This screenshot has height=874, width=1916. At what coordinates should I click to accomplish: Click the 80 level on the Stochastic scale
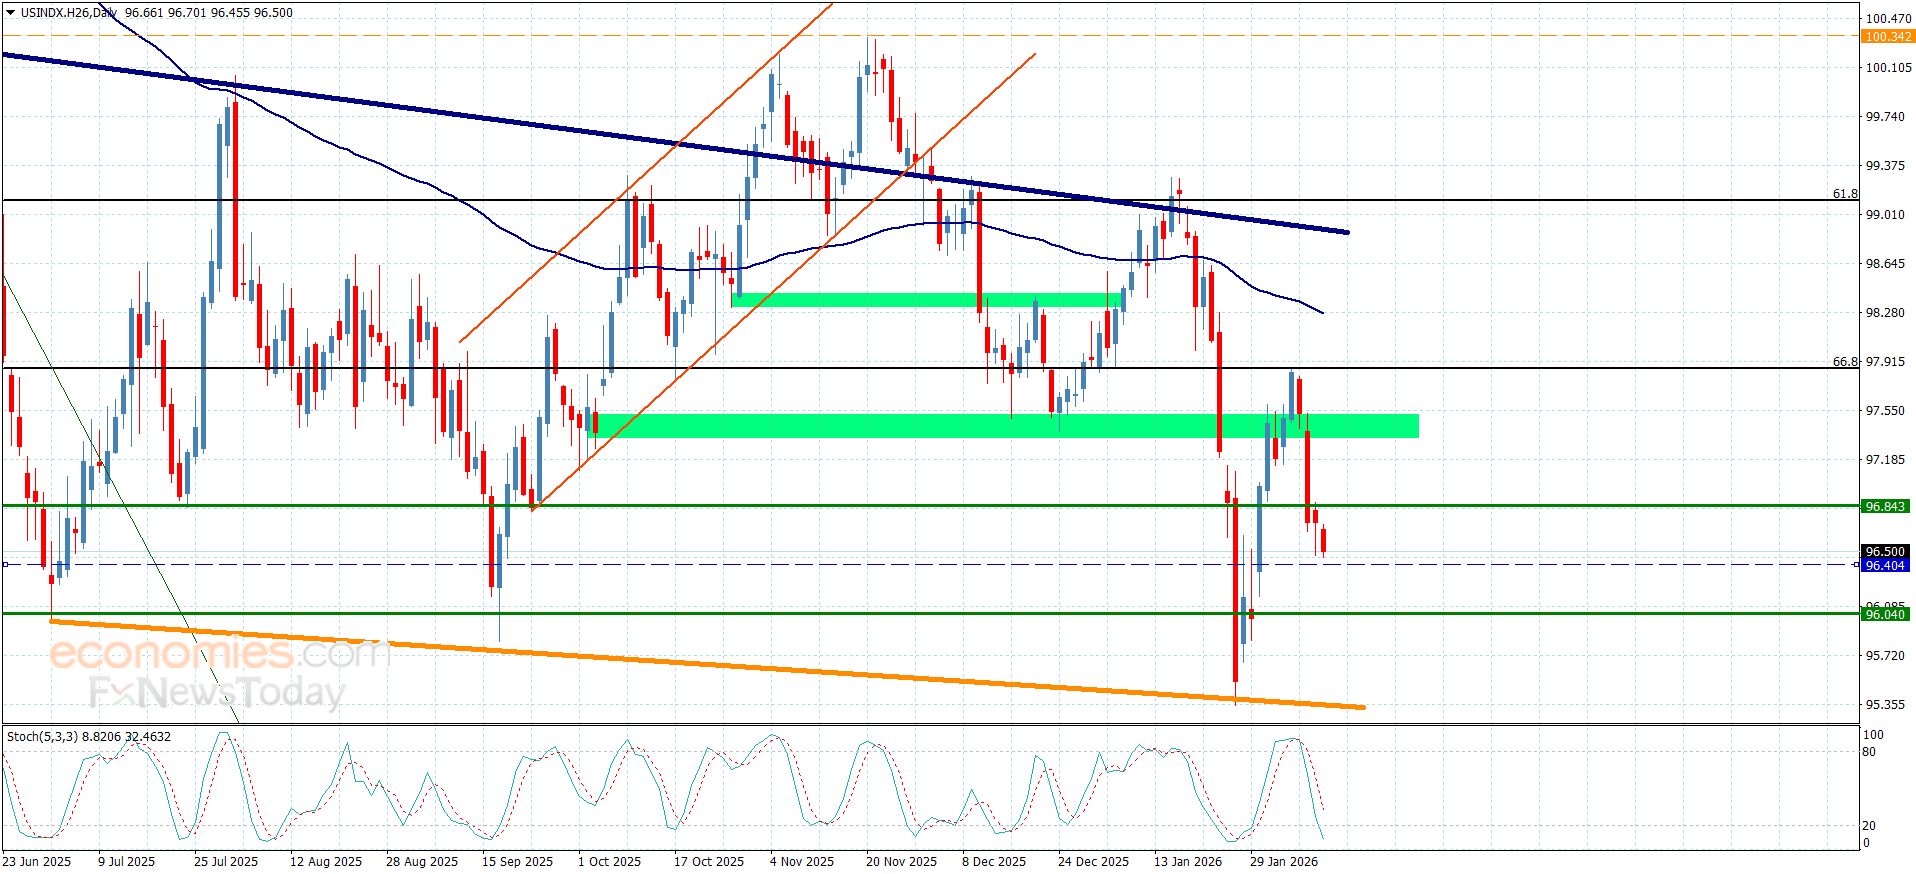[x=1869, y=752]
